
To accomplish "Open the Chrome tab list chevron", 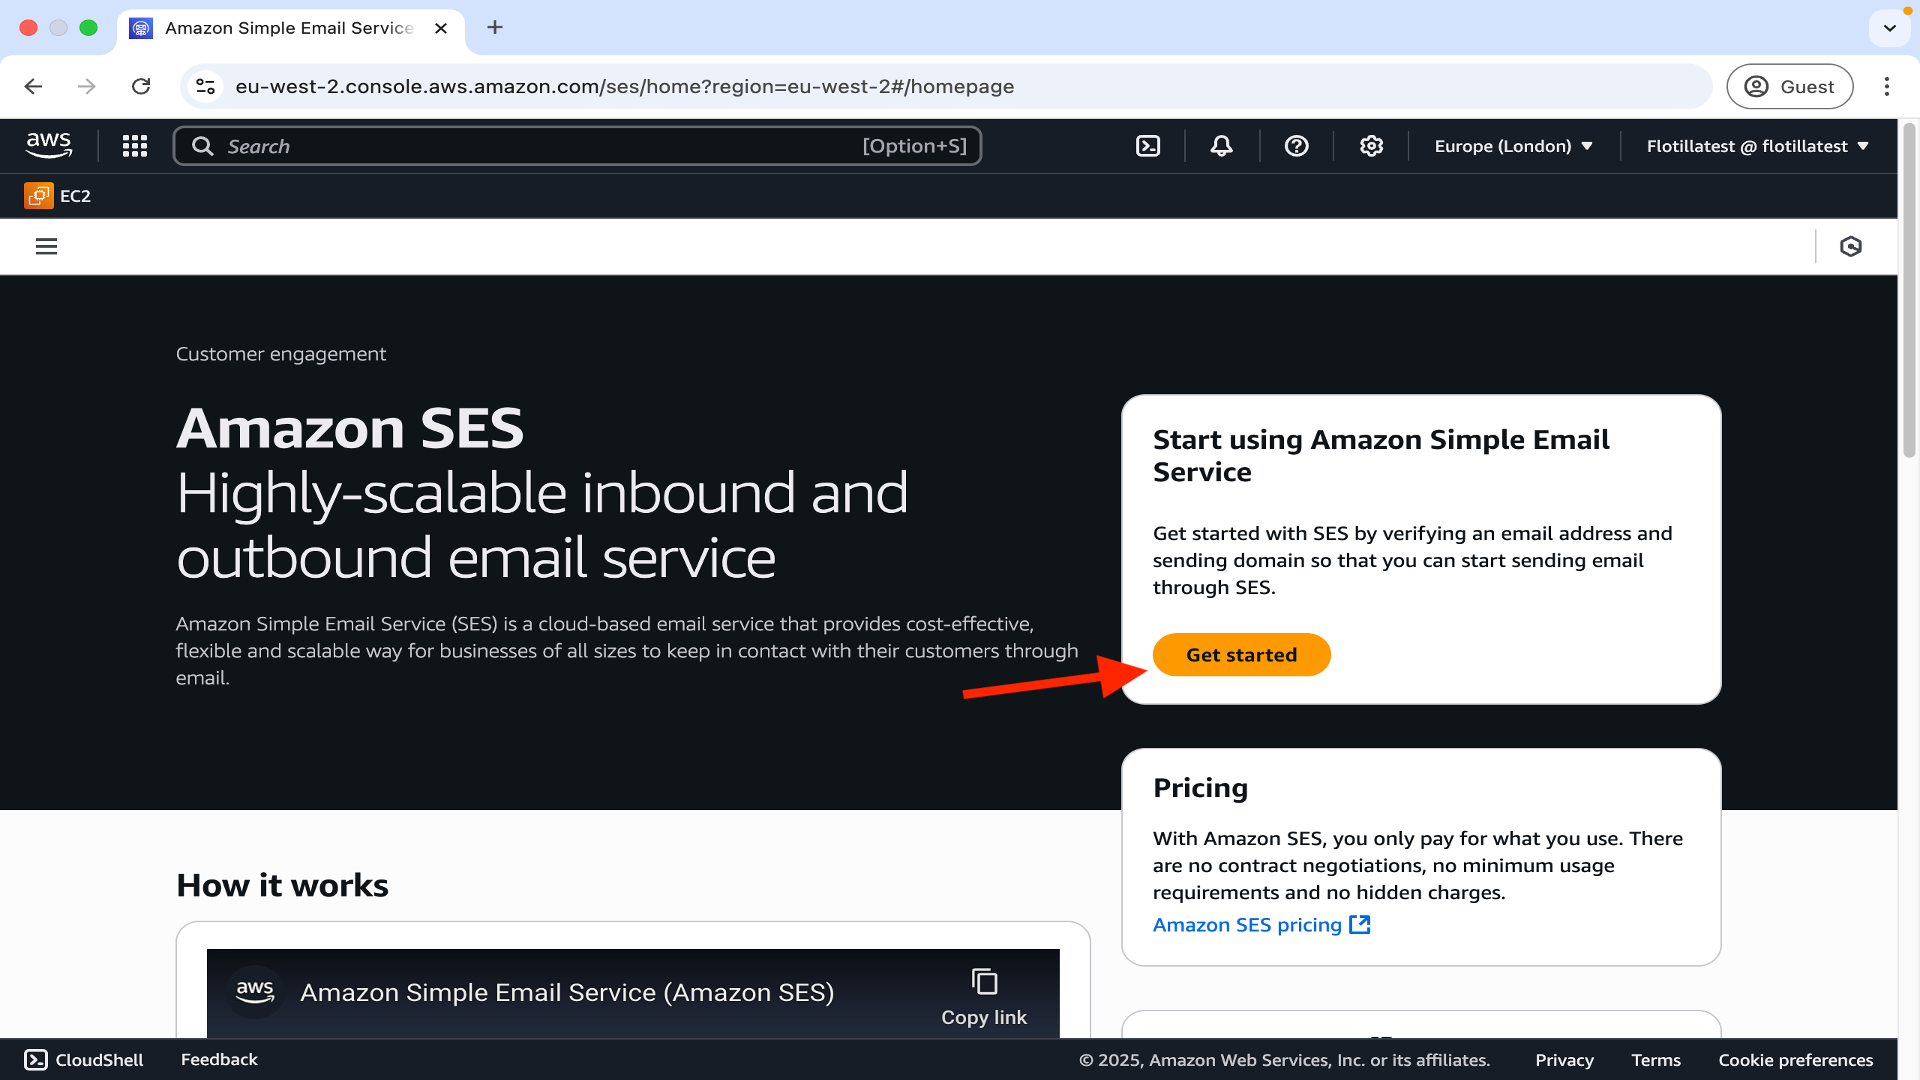I will click(1889, 28).
